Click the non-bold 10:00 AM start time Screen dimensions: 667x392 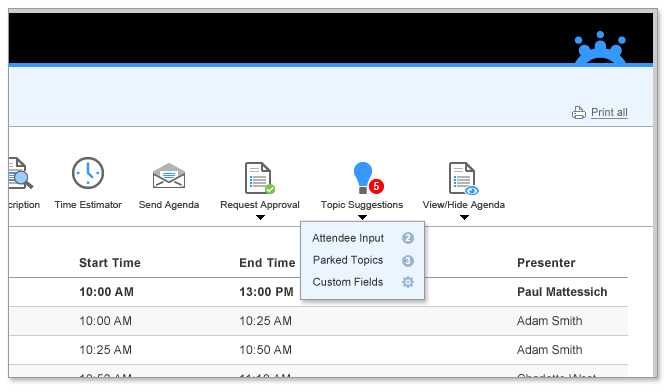[105, 321]
